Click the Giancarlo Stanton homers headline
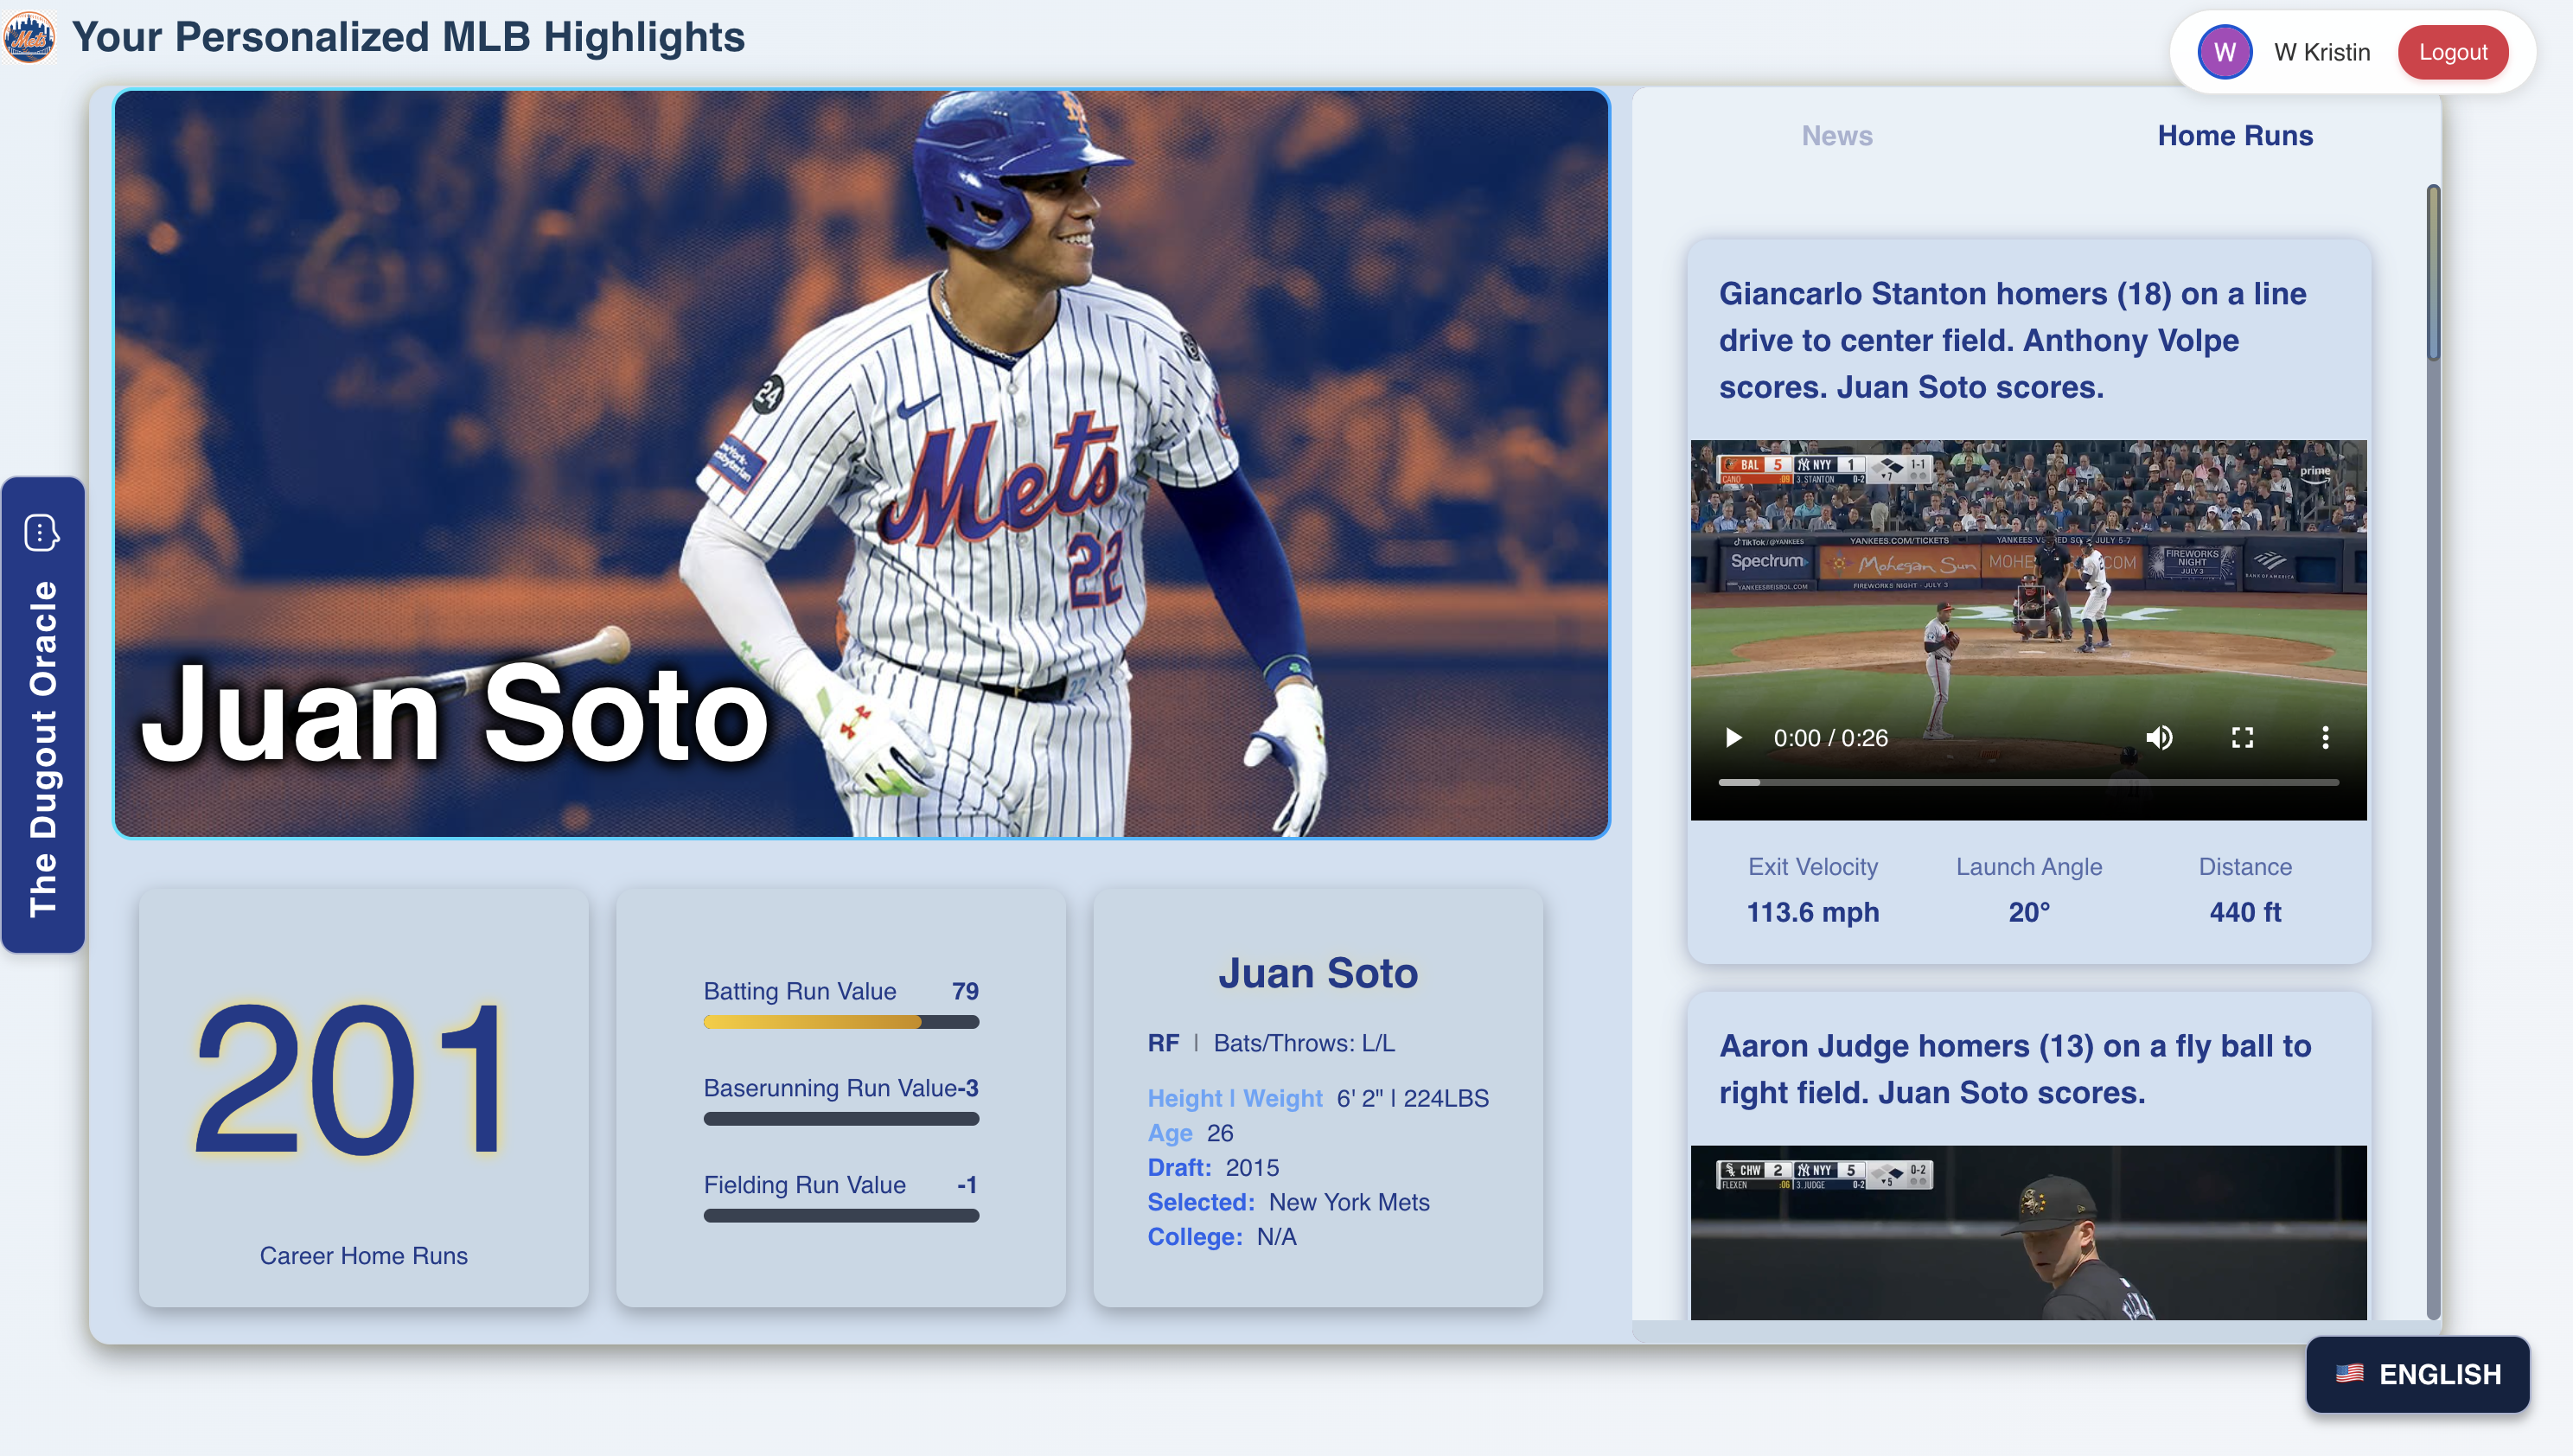2573x1456 pixels. 2012,340
